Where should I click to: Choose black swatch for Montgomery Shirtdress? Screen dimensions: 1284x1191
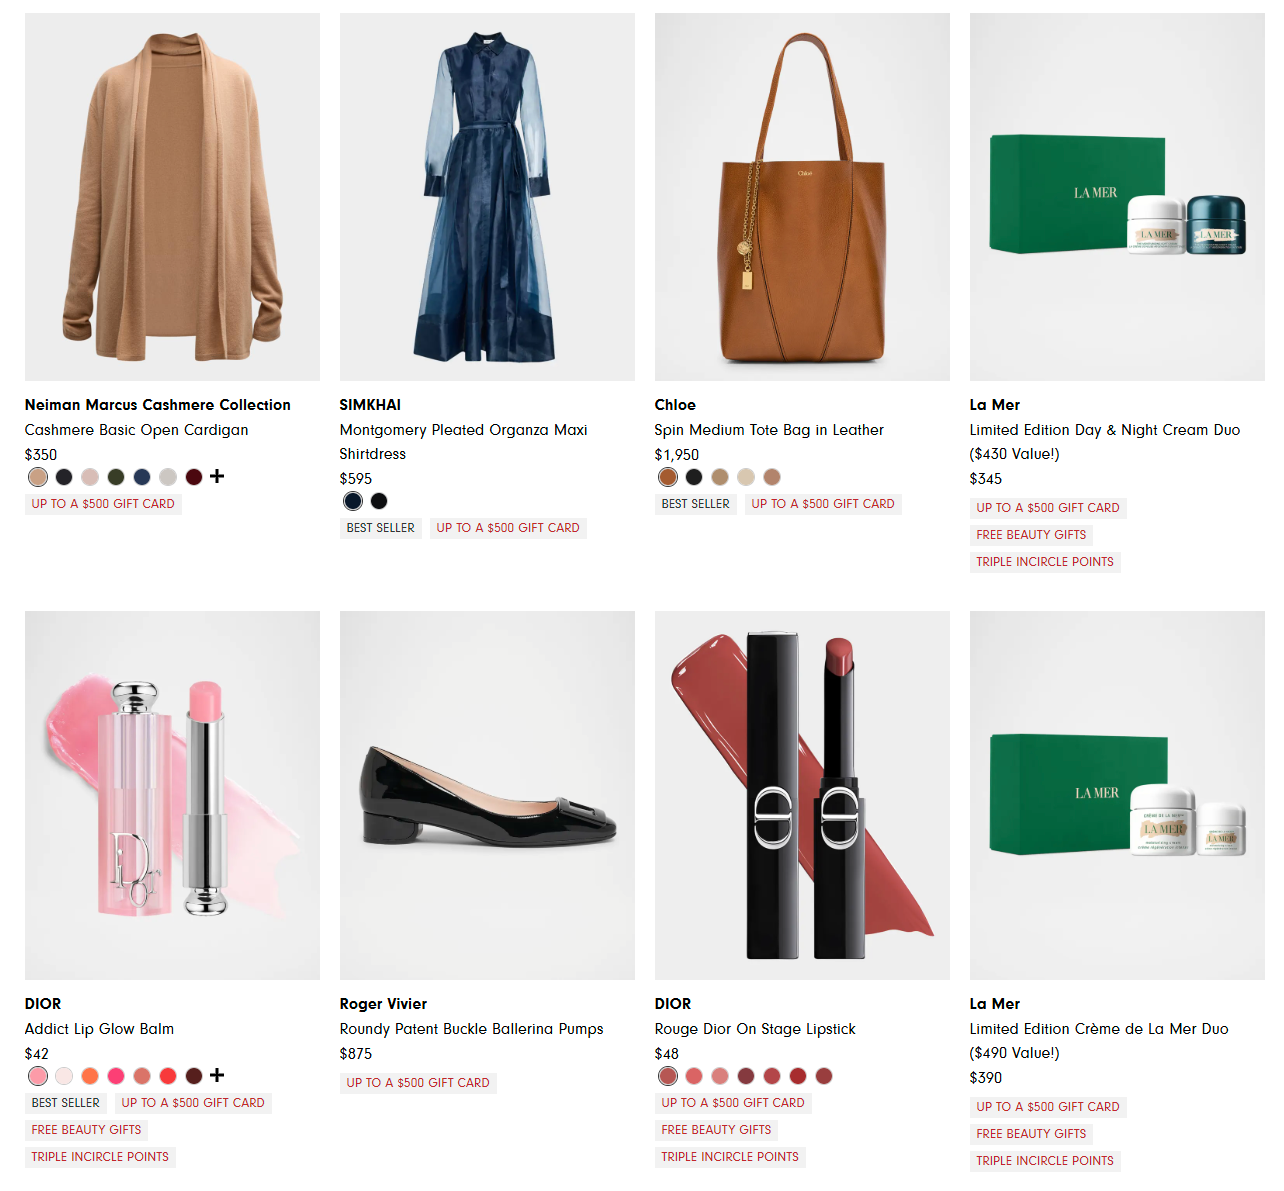[x=379, y=501]
